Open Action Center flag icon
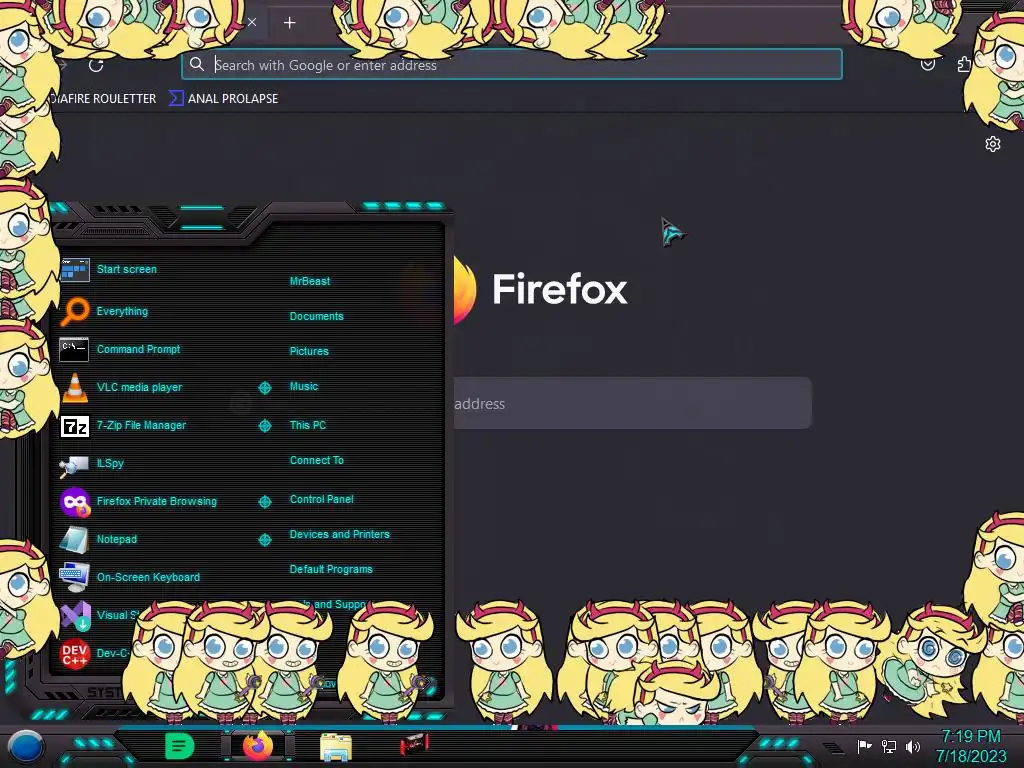1024x768 pixels. click(x=864, y=746)
